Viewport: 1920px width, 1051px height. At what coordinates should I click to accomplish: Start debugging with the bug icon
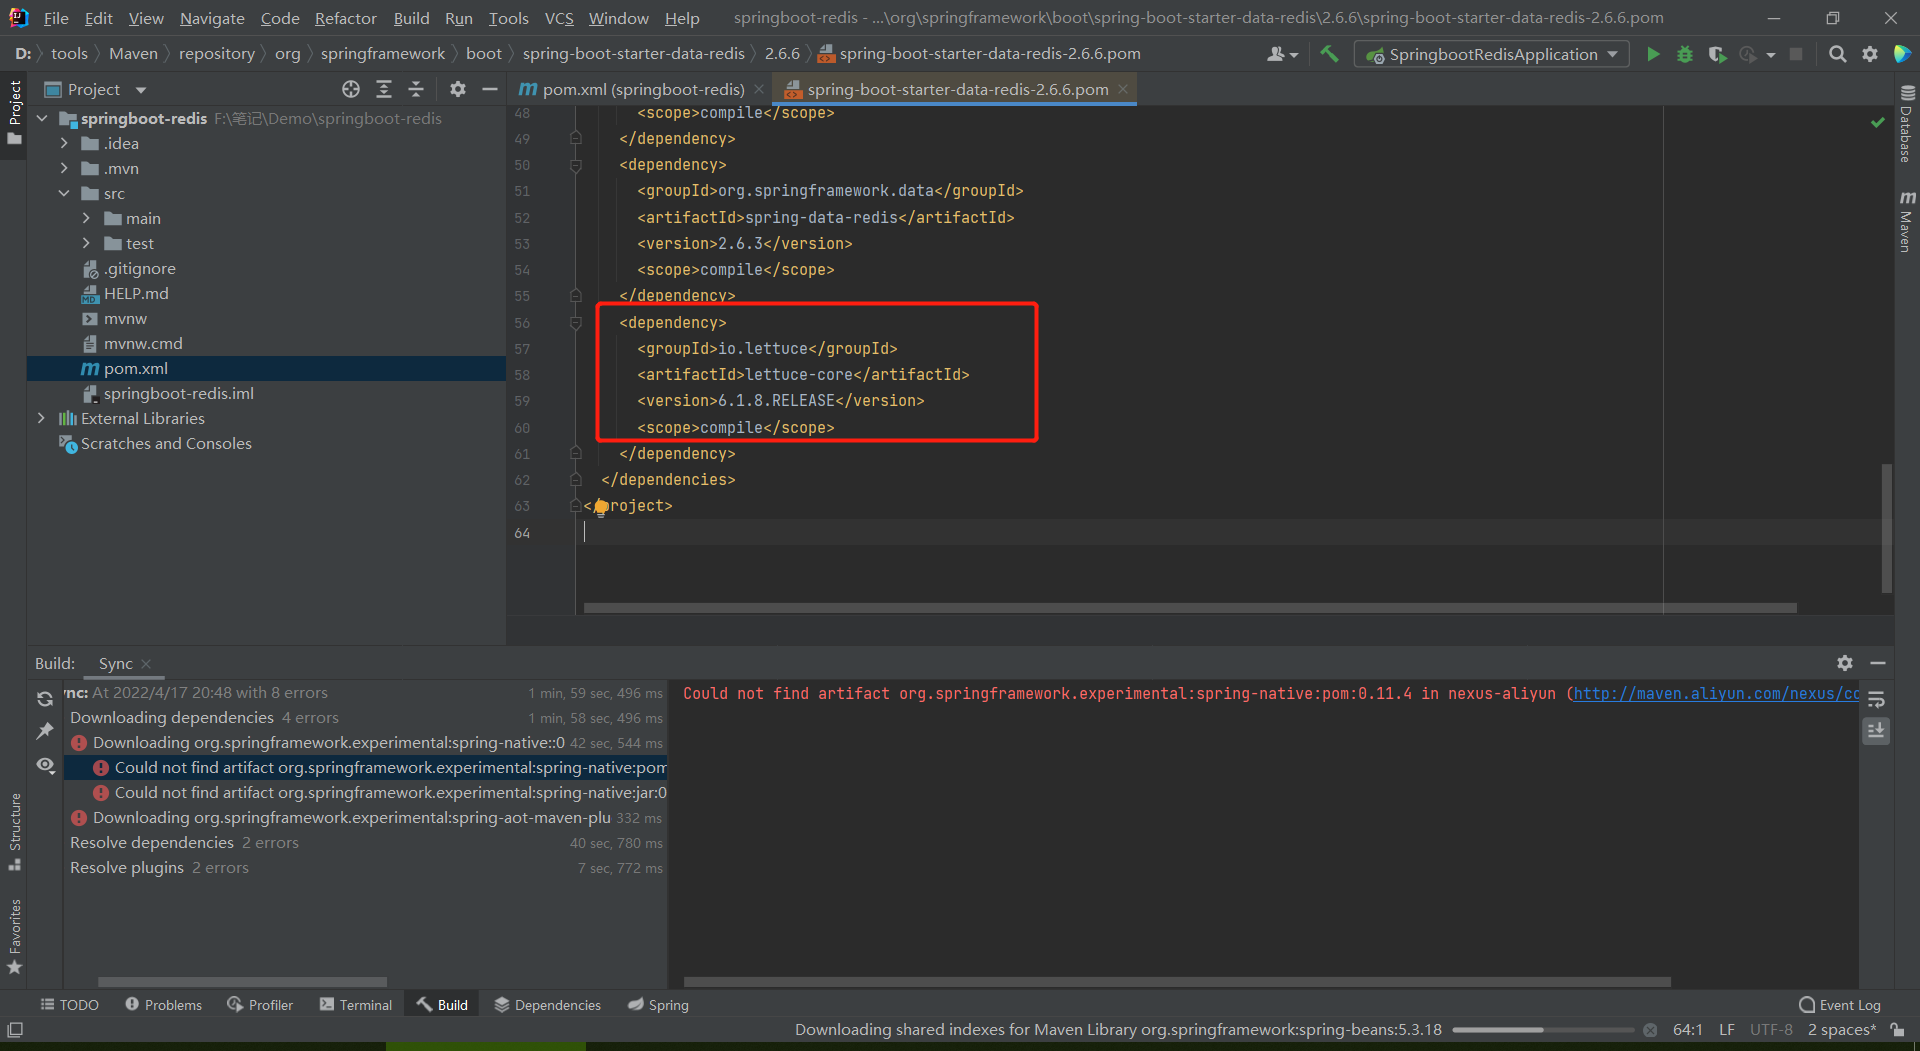coord(1685,54)
